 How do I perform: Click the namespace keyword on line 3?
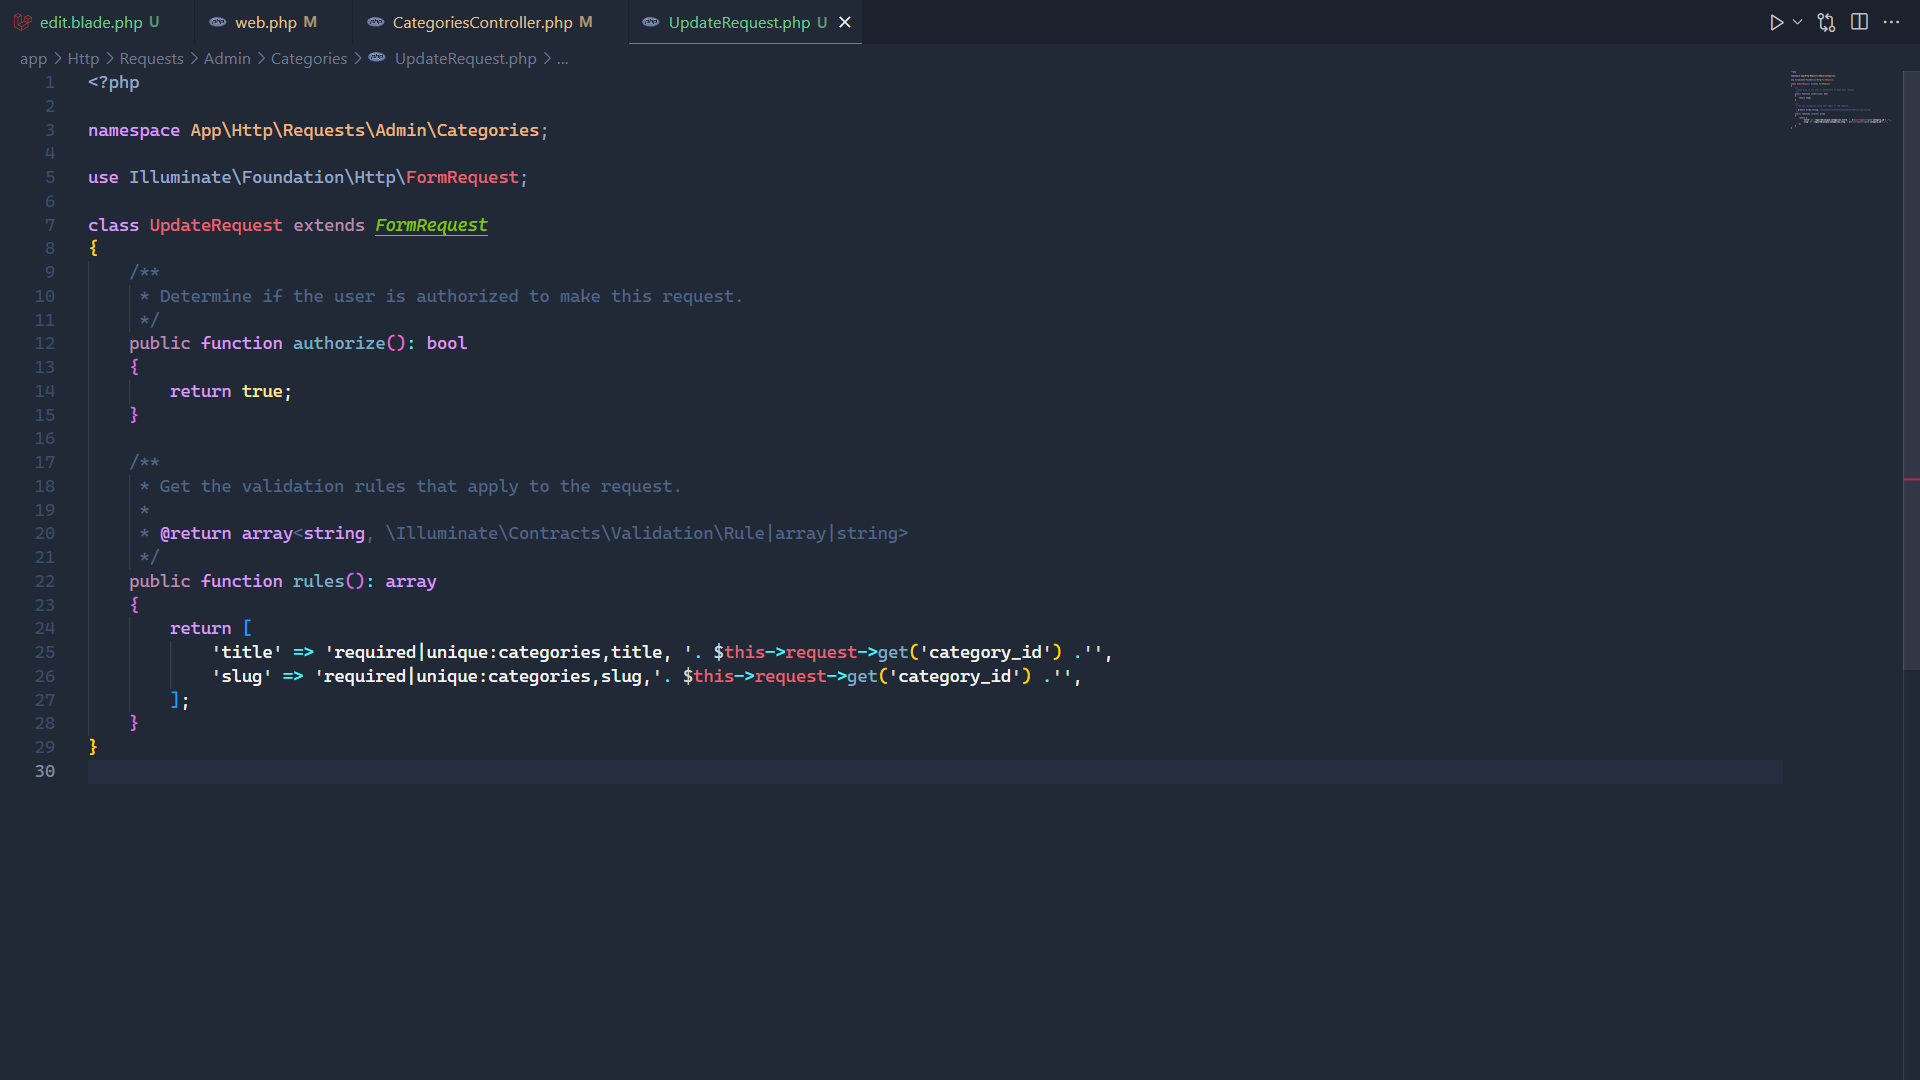pos(134,130)
